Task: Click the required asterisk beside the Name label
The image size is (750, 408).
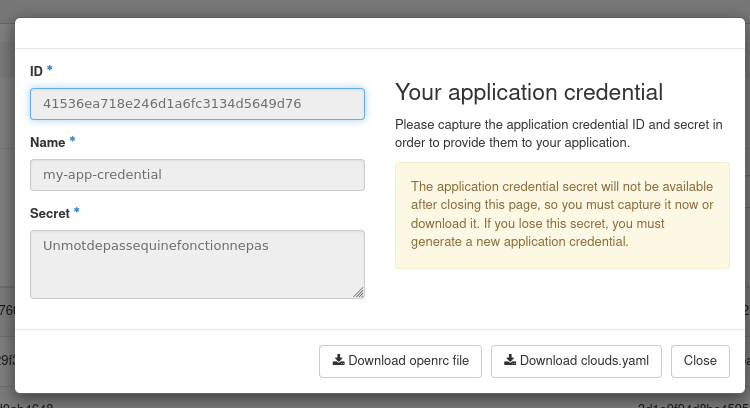Action: coord(72,142)
